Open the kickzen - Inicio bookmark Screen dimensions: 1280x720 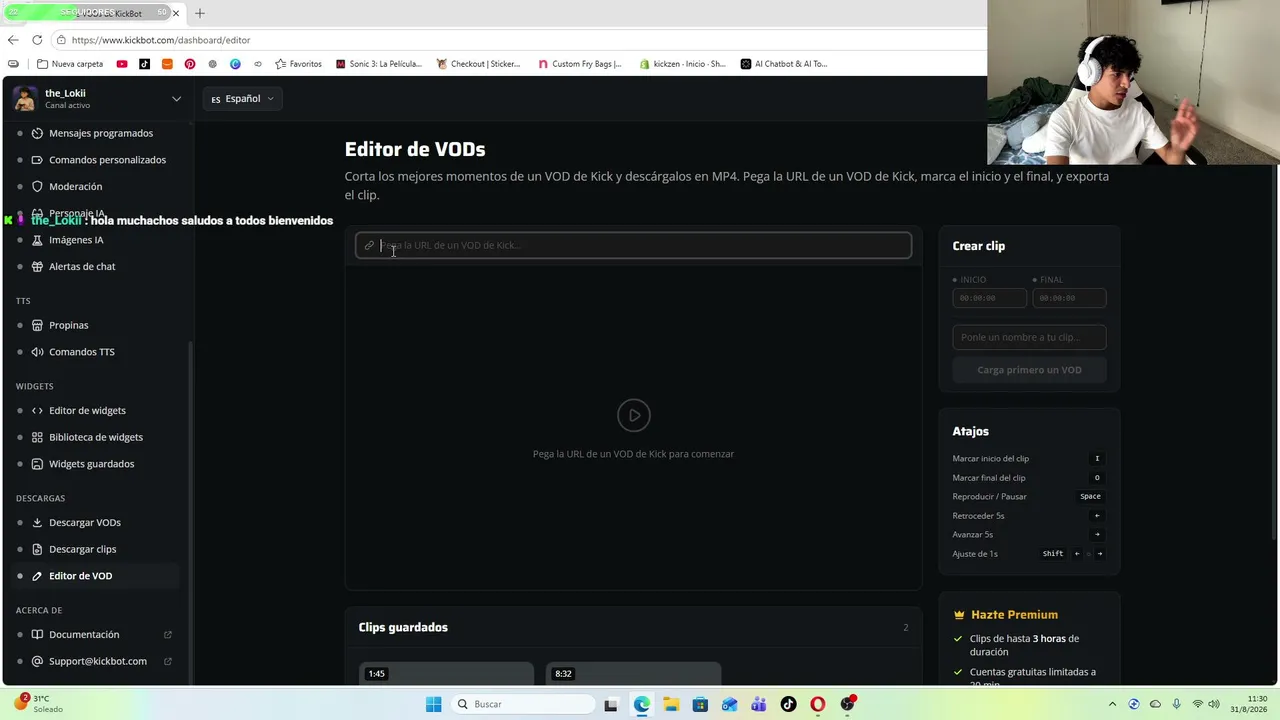683,64
